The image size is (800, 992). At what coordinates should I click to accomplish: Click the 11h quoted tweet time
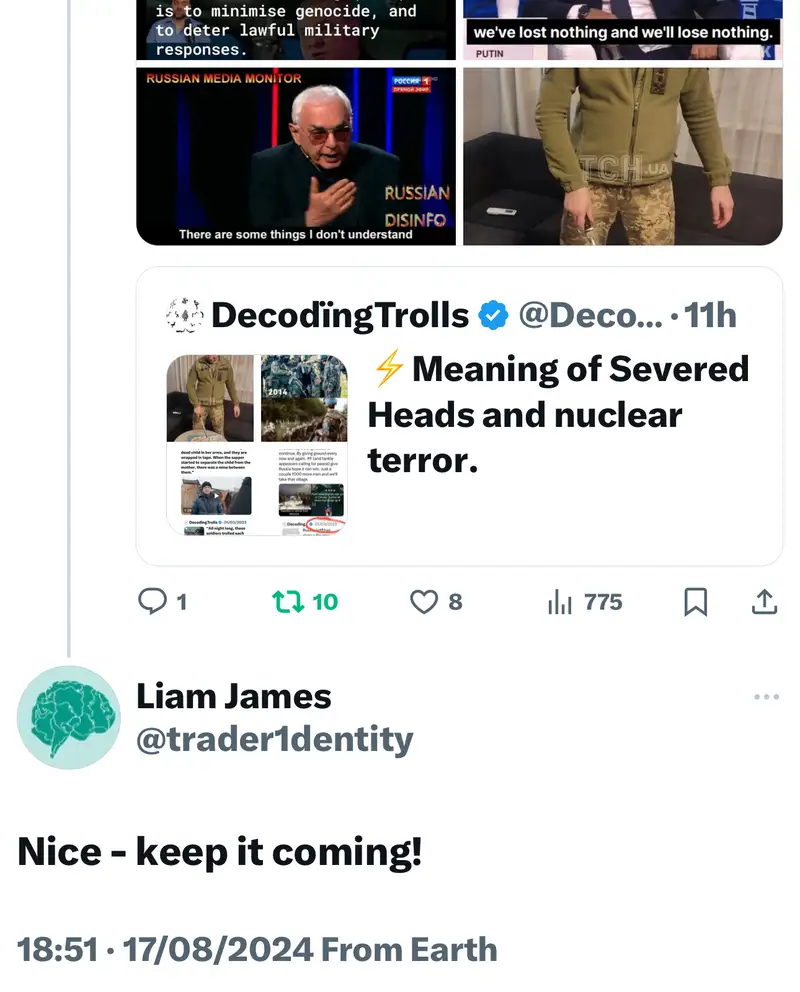(x=710, y=316)
